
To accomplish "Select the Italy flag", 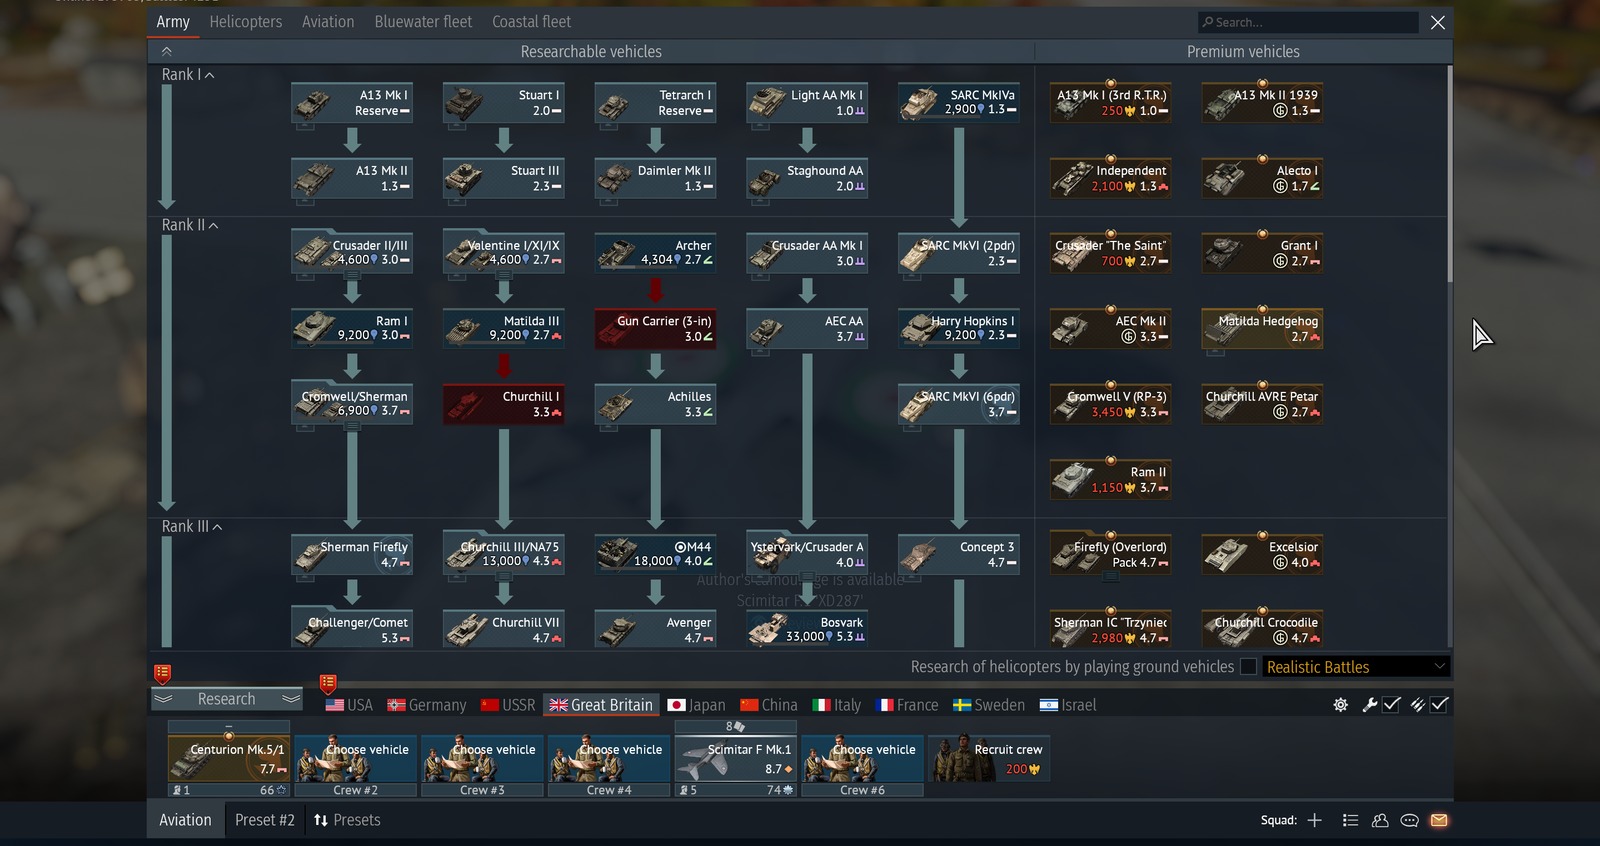I will tap(822, 705).
